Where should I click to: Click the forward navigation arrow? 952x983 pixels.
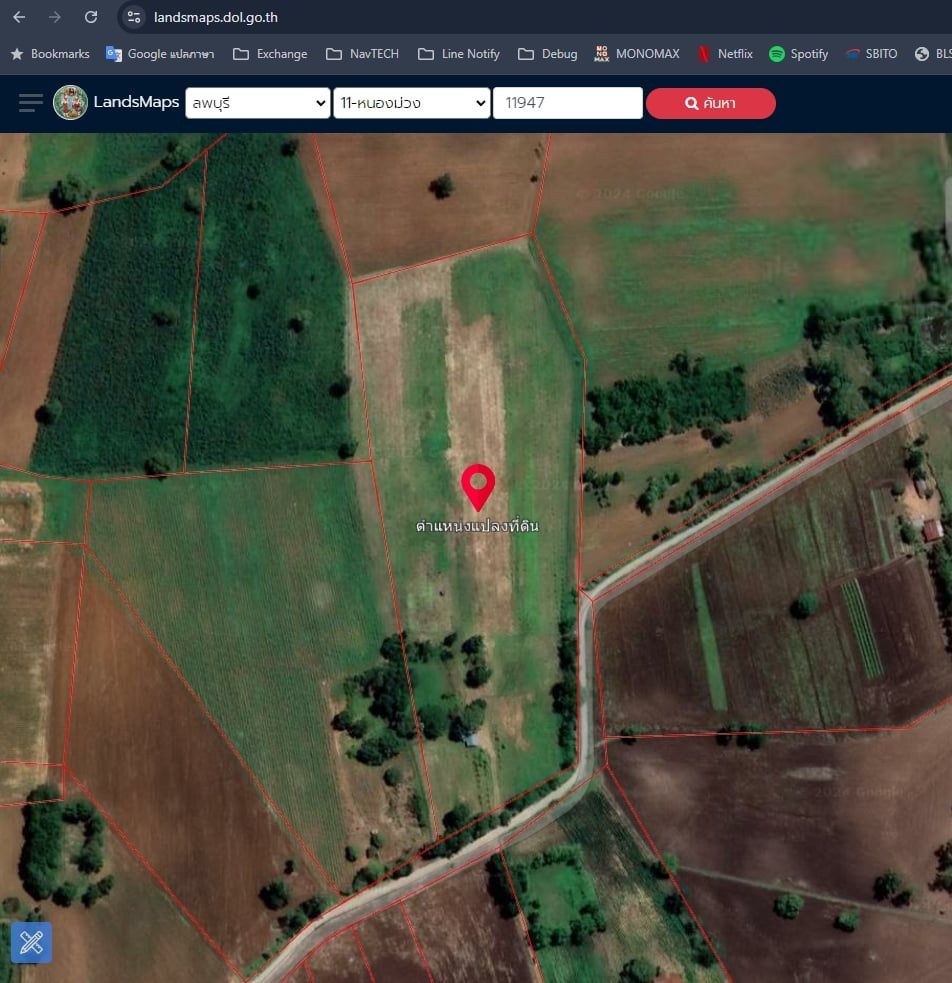pyautogui.click(x=55, y=17)
